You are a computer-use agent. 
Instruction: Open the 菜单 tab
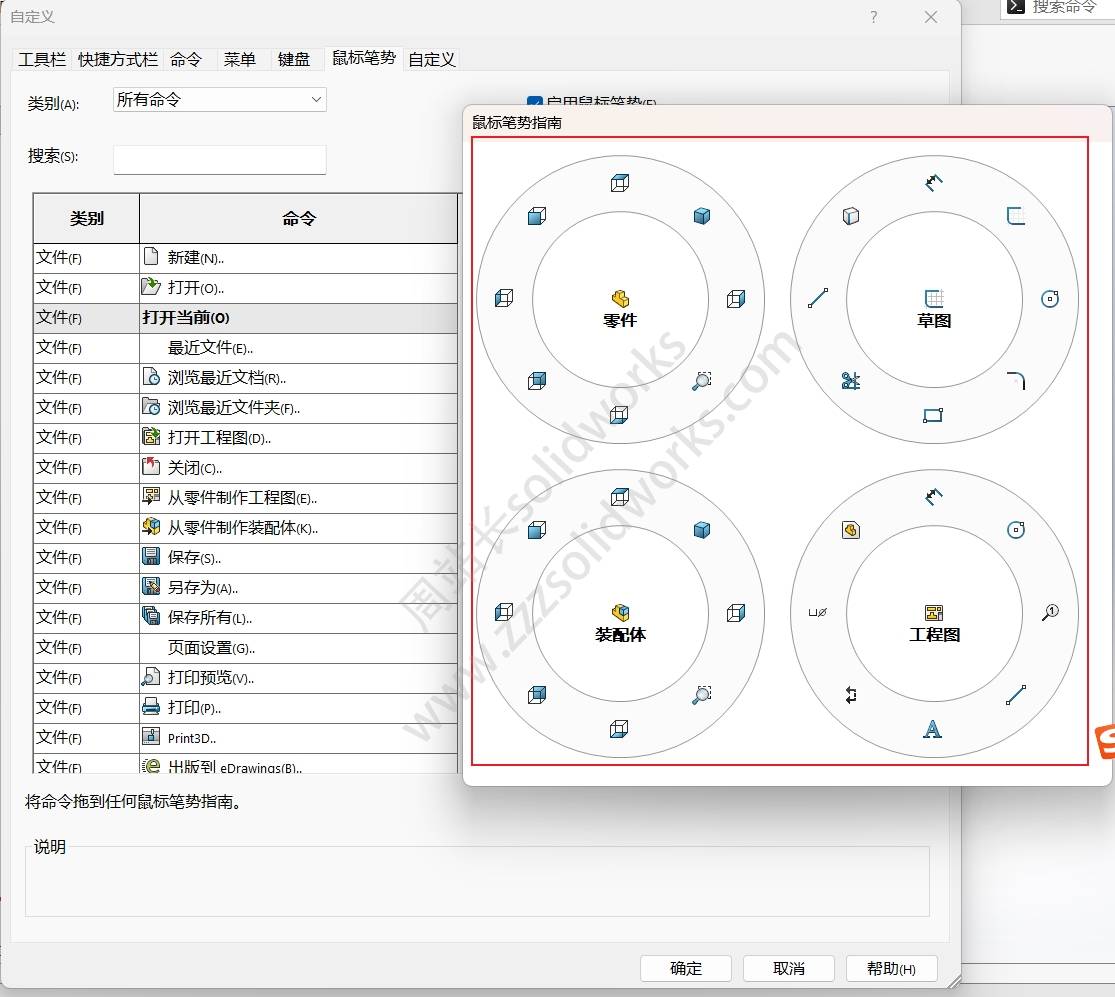point(240,60)
